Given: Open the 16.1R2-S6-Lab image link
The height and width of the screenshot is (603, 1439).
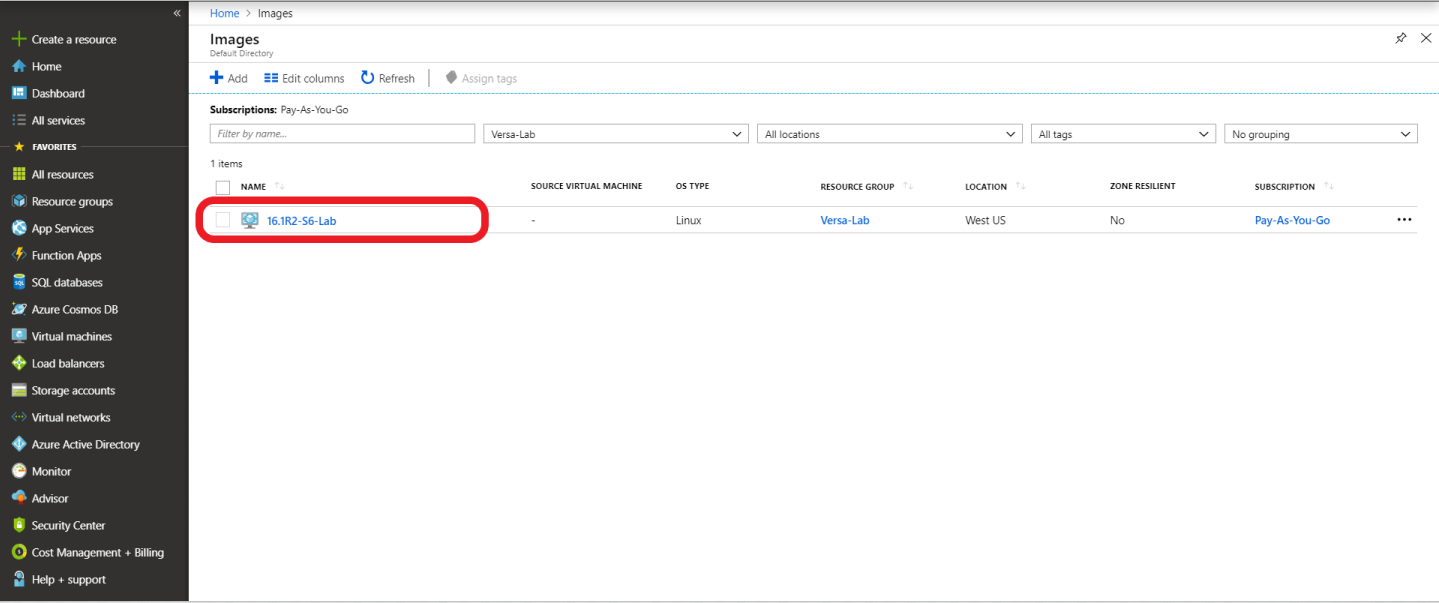Looking at the screenshot, I should click(301, 220).
